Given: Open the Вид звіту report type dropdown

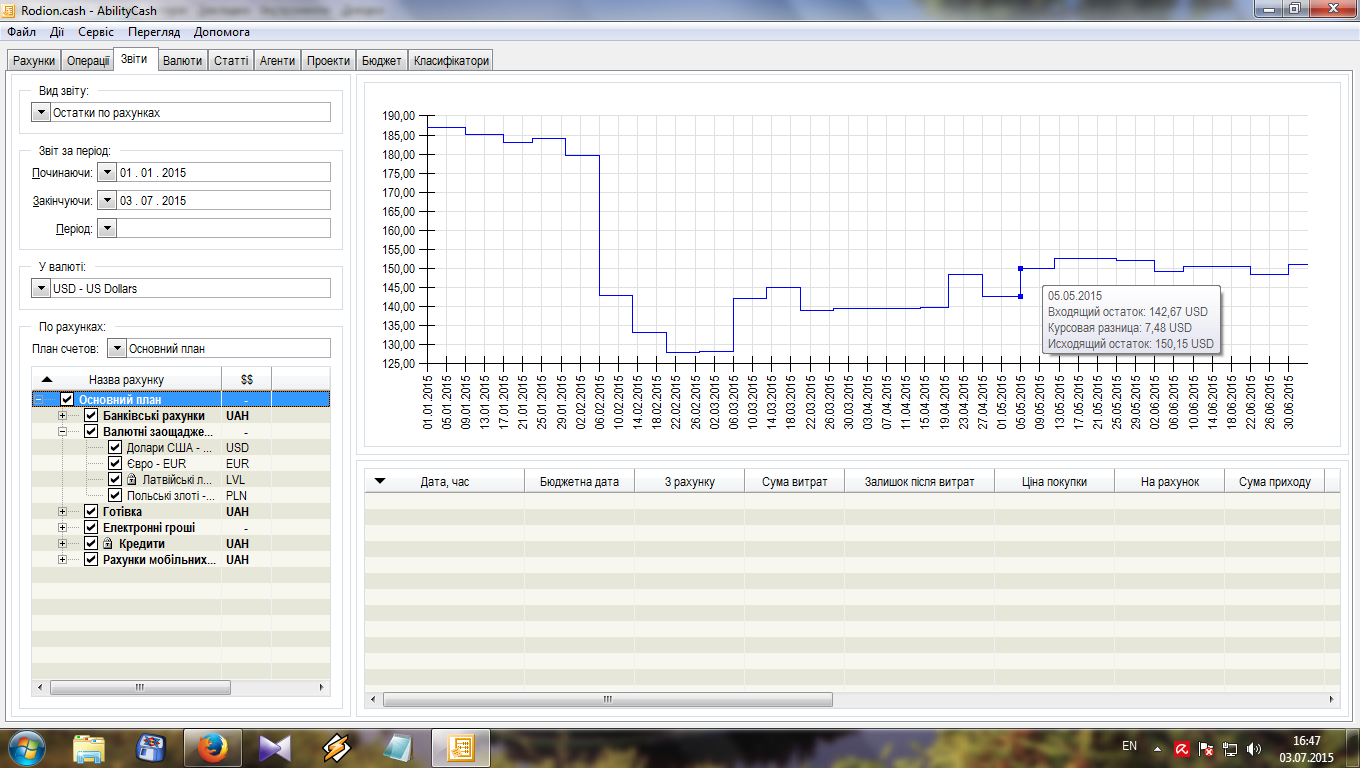Looking at the screenshot, I should pyautogui.click(x=40, y=113).
